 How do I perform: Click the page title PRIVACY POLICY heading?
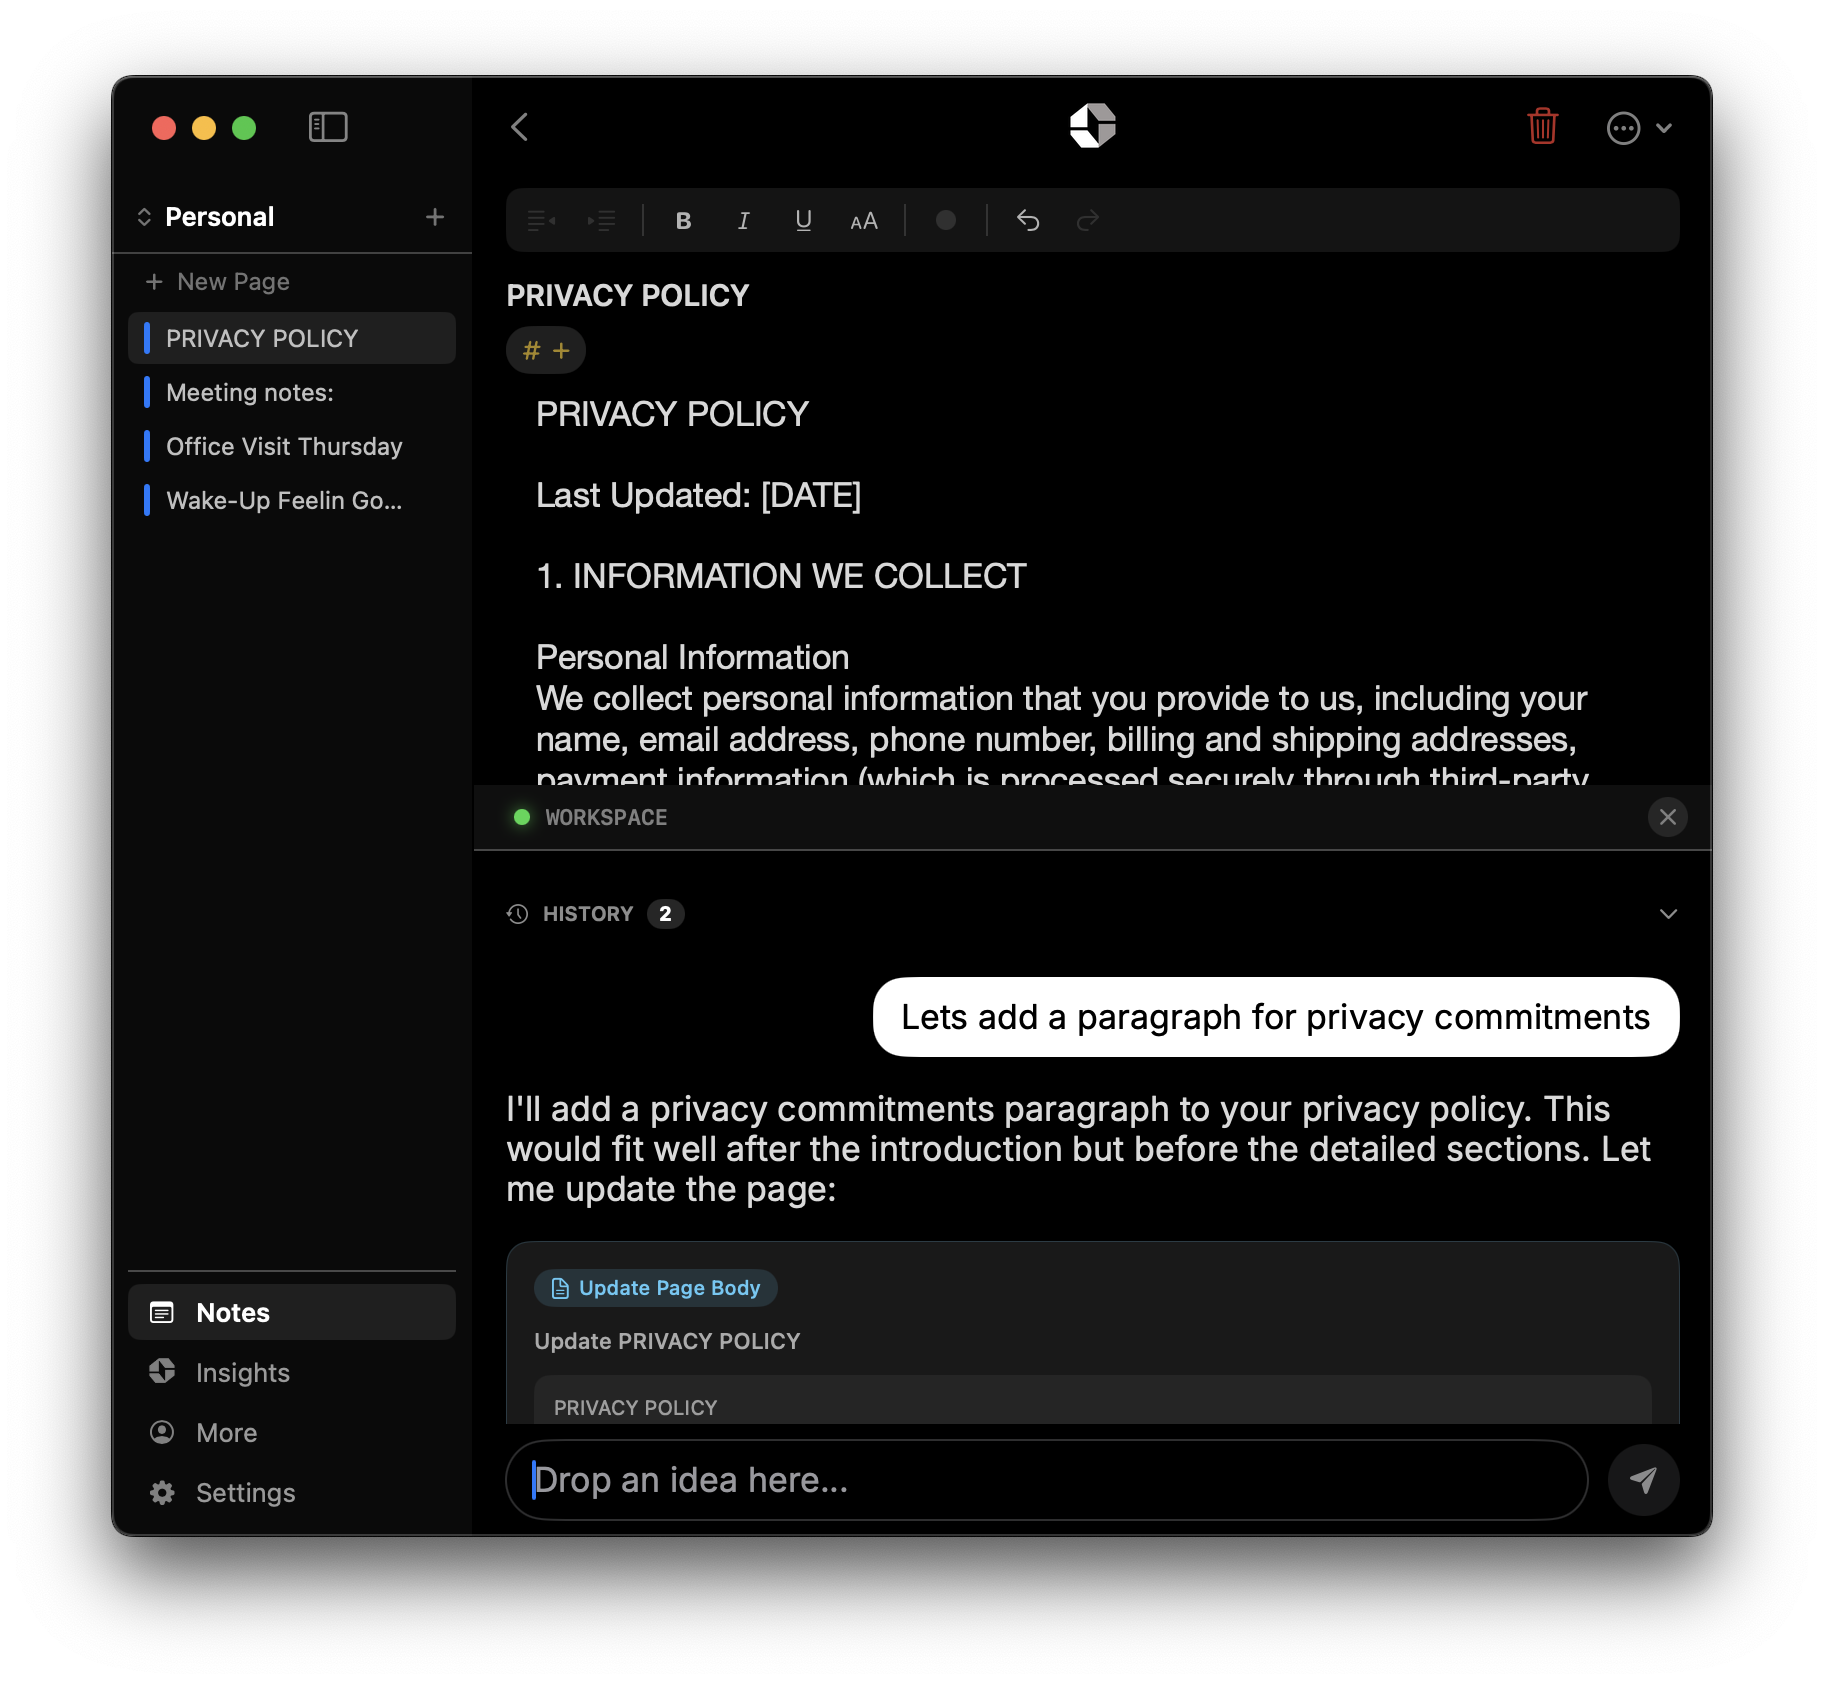[x=627, y=295]
